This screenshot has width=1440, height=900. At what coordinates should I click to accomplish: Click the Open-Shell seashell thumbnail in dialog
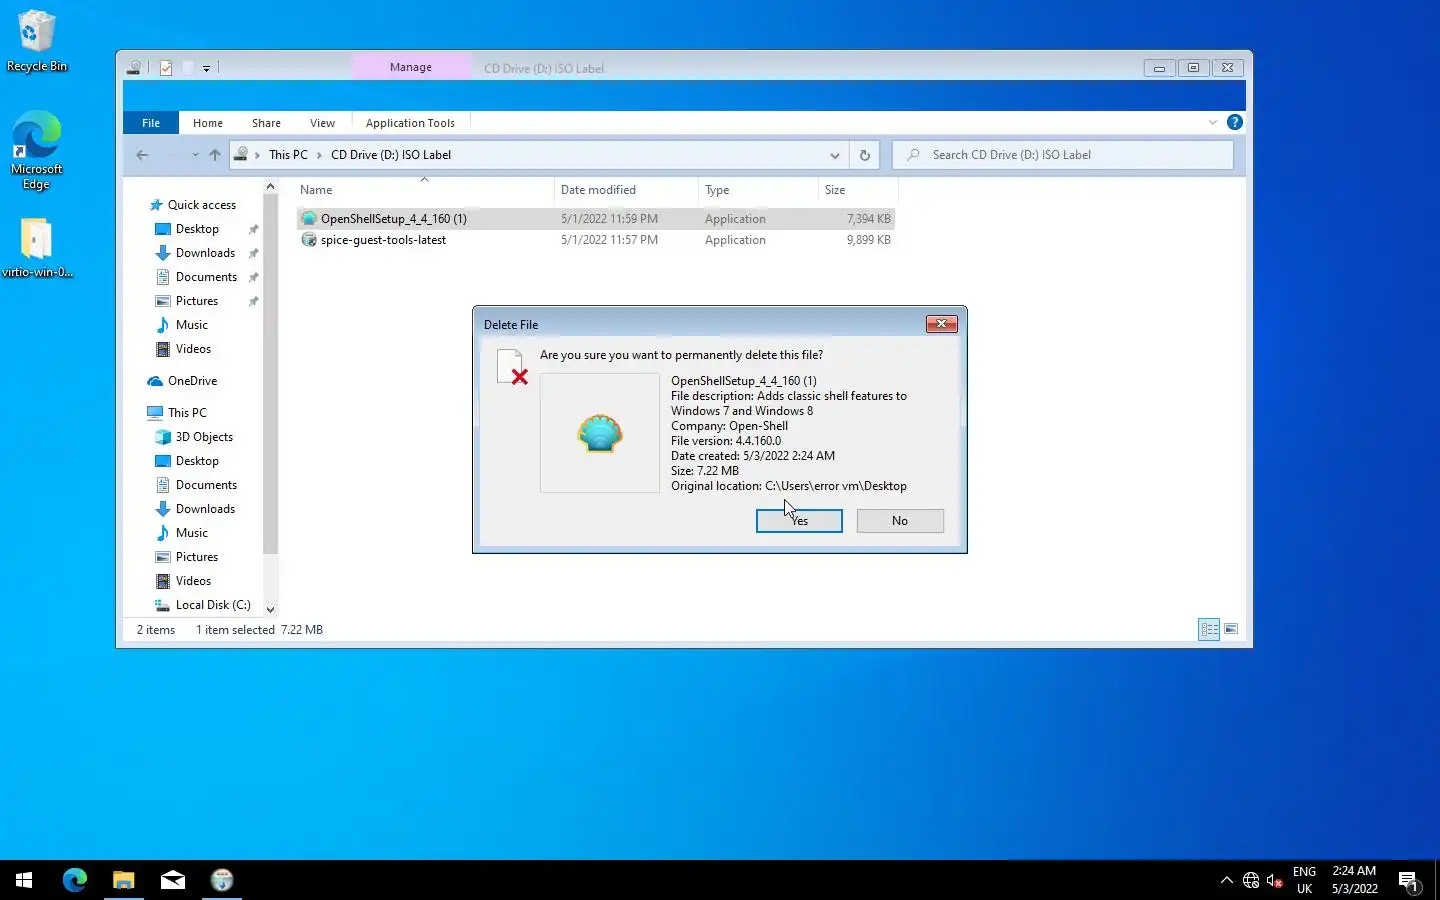tap(600, 434)
